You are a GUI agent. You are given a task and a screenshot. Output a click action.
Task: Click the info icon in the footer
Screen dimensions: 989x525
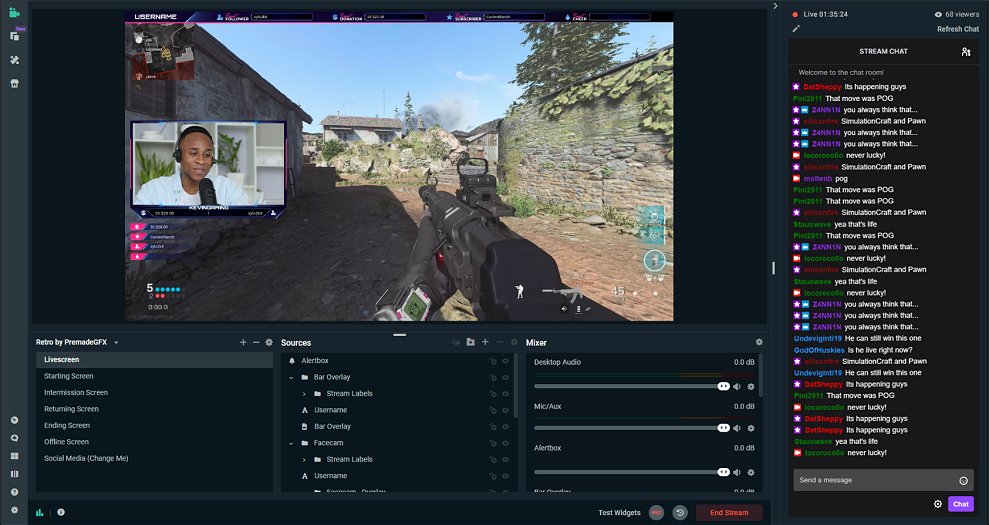click(x=61, y=512)
